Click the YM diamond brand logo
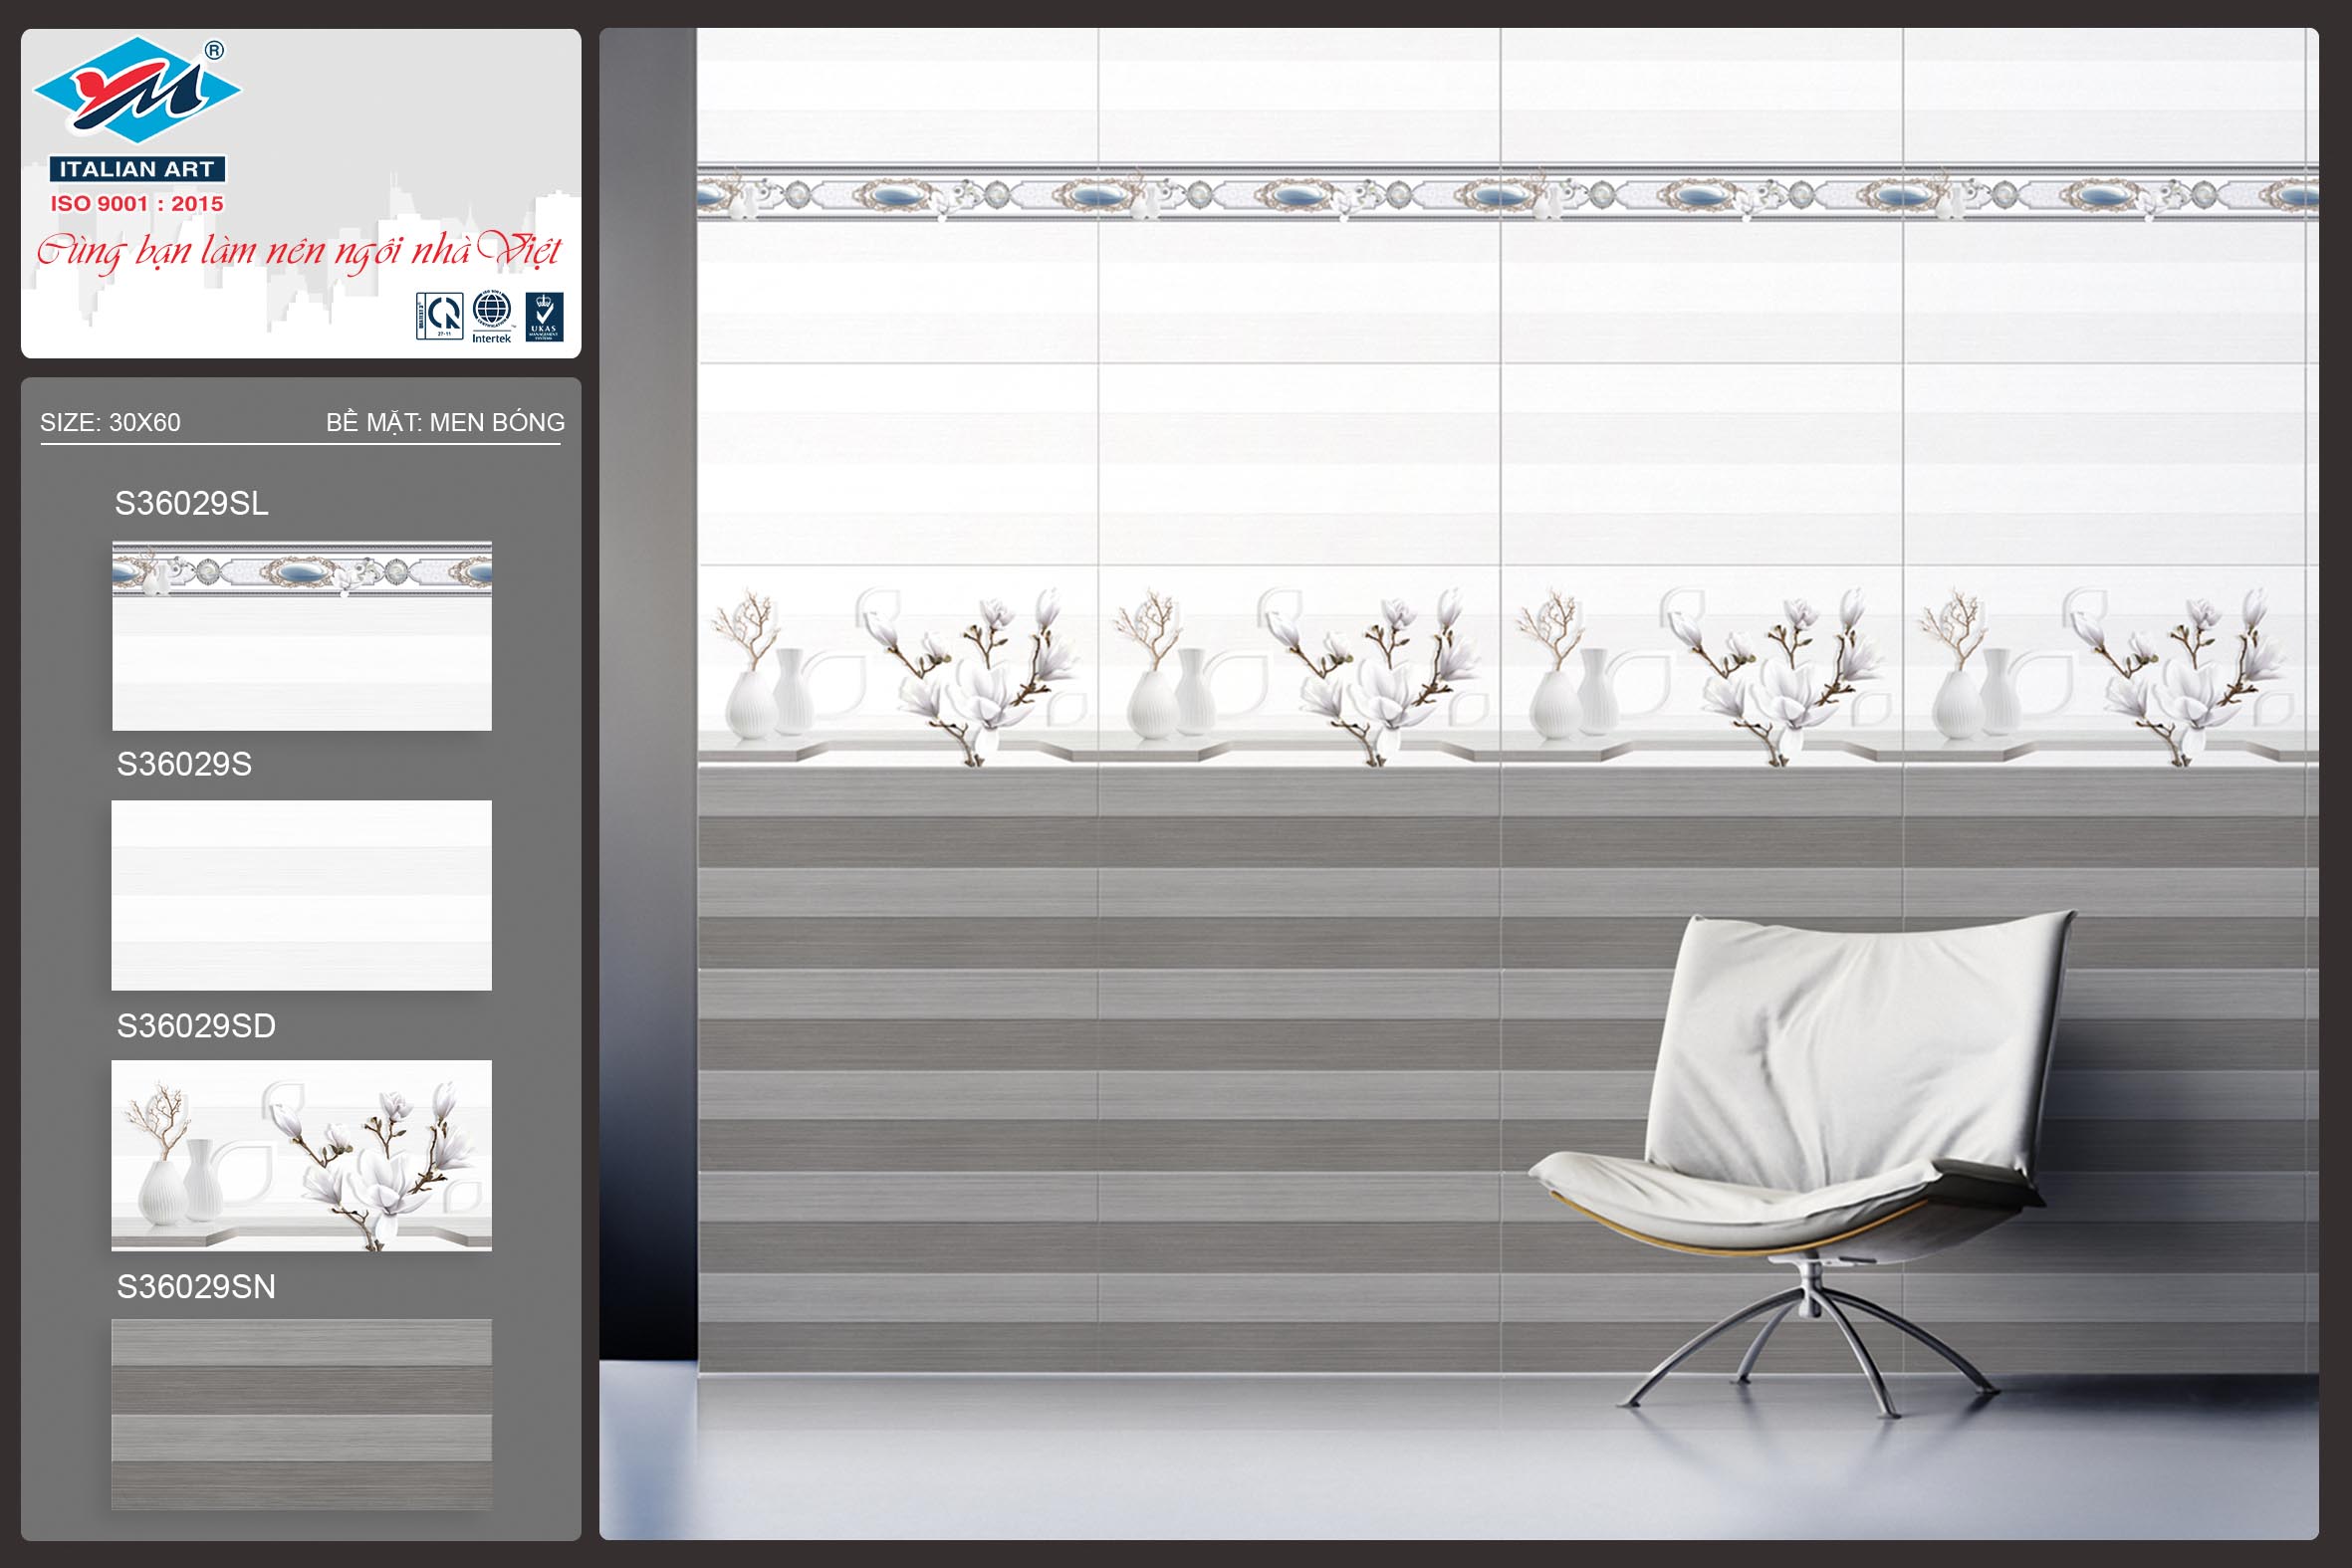Screen dimensions: 2352x1568 [137, 90]
